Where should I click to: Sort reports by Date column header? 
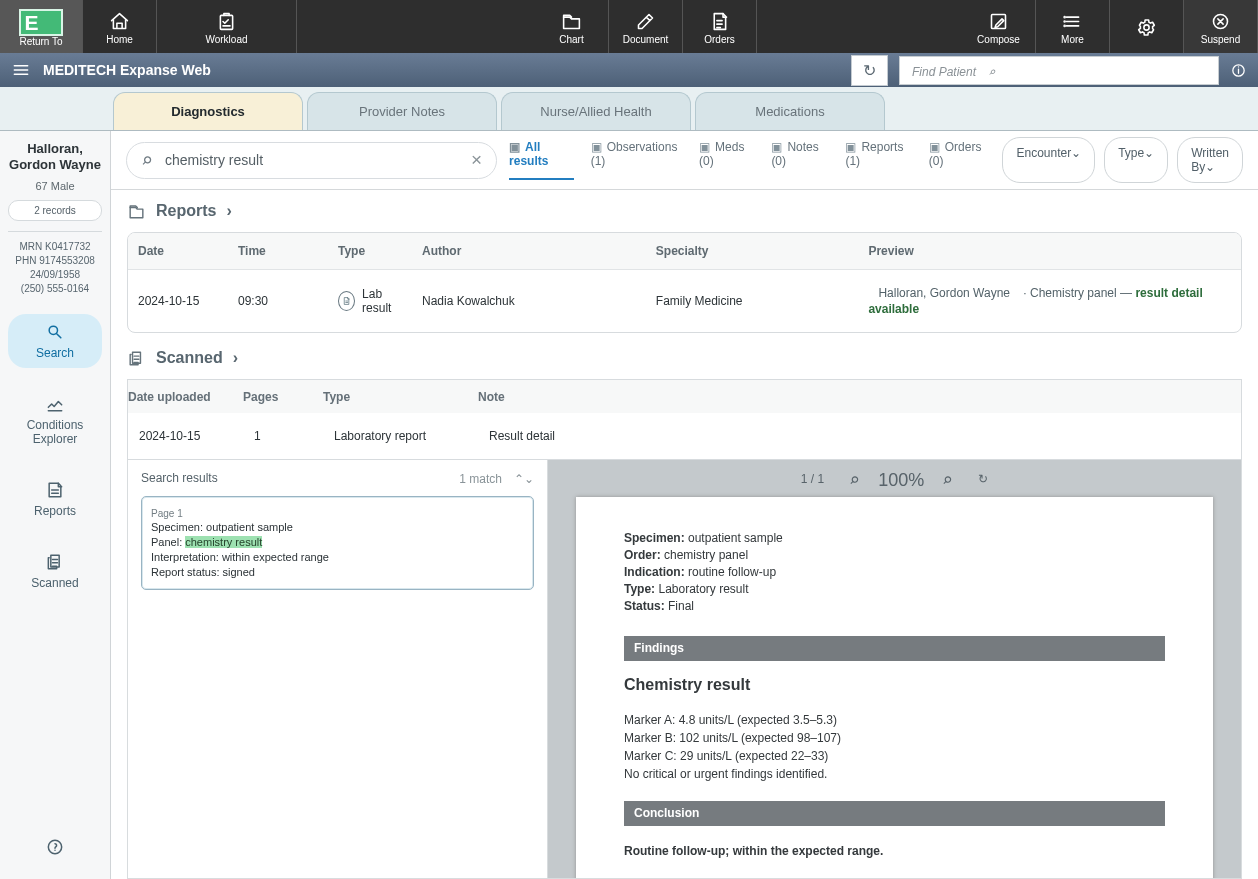point(151,251)
